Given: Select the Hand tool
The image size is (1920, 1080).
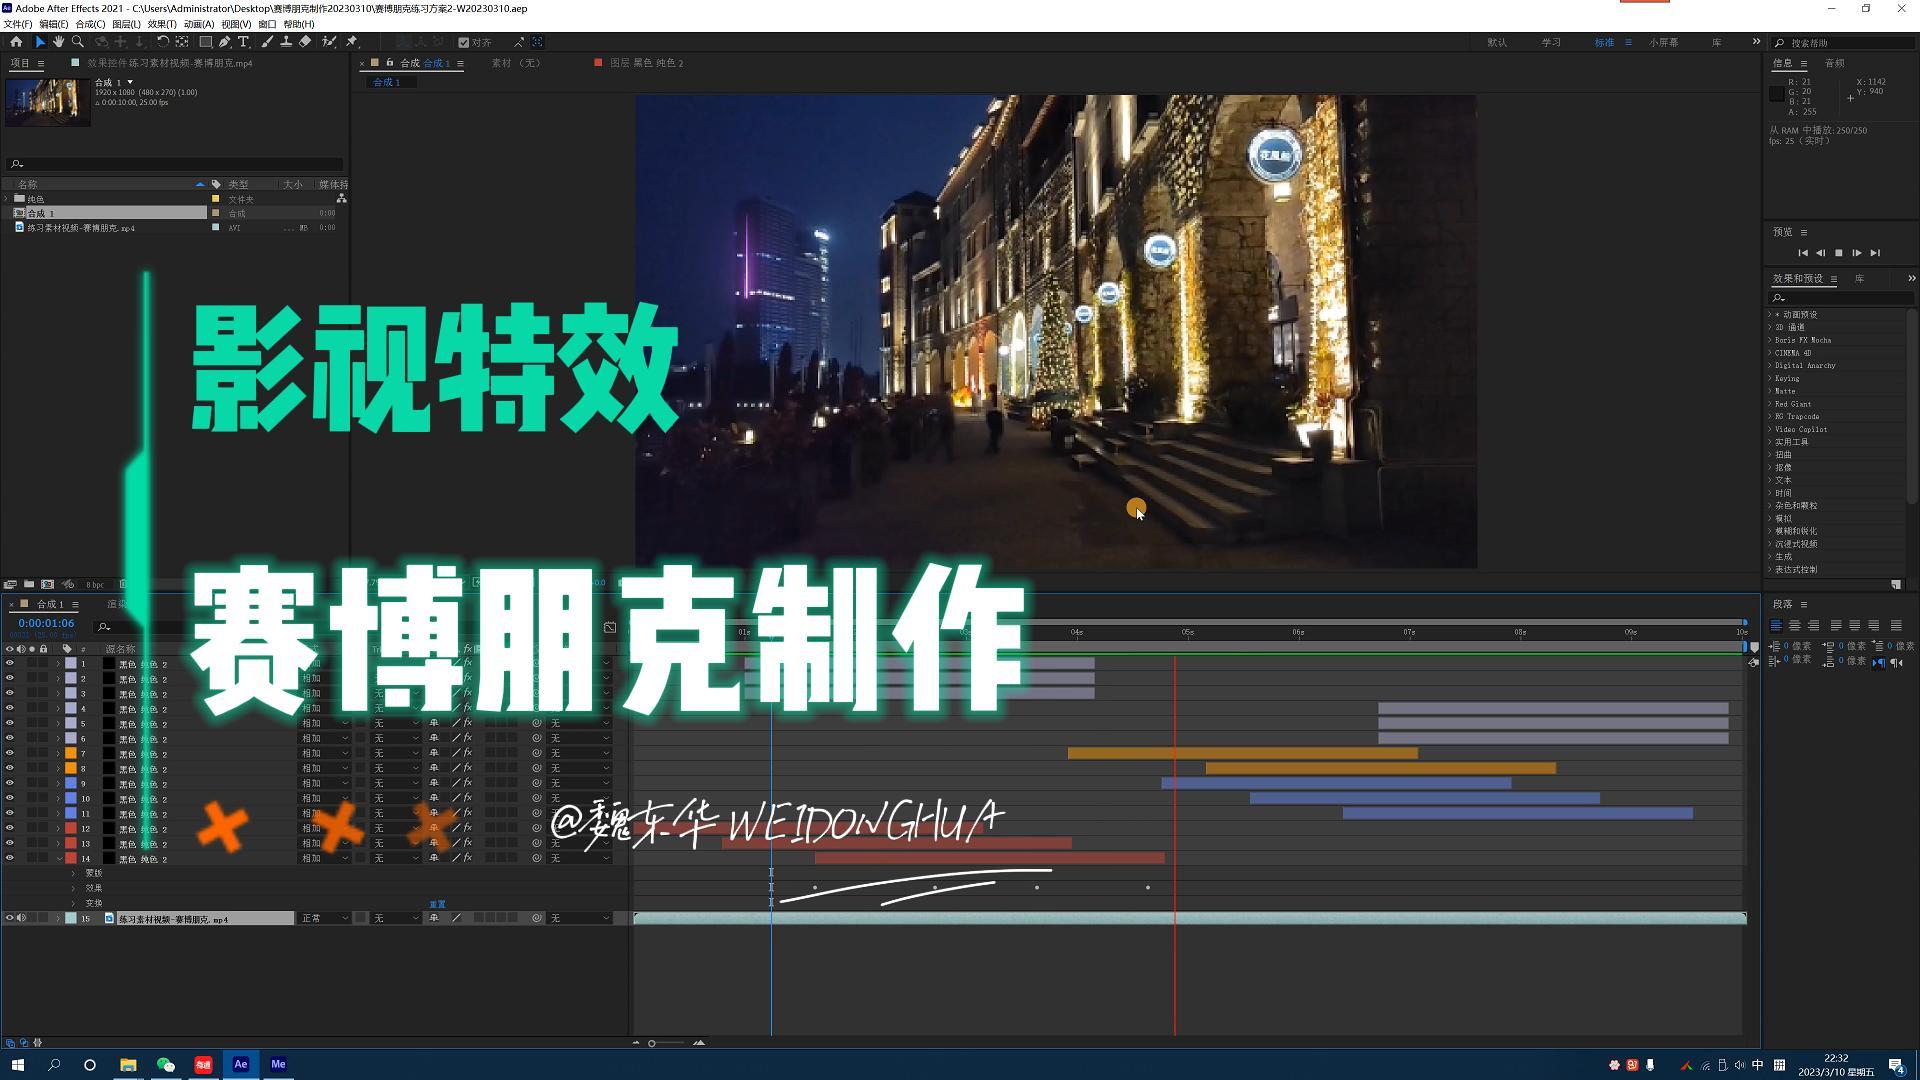Looking at the screenshot, I should pos(58,42).
